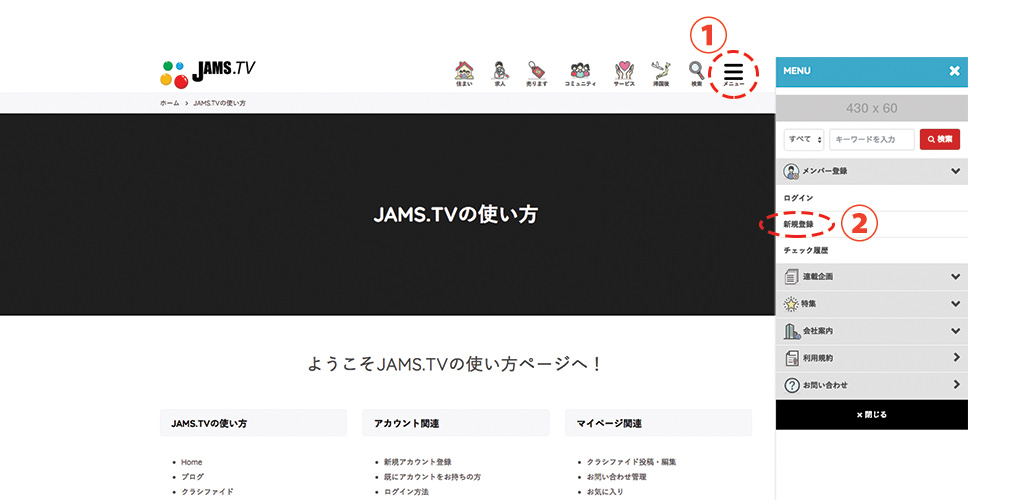Click the 特集 star icon
Image resolution: width=1024 pixels, height=500 pixels.
[791, 304]
